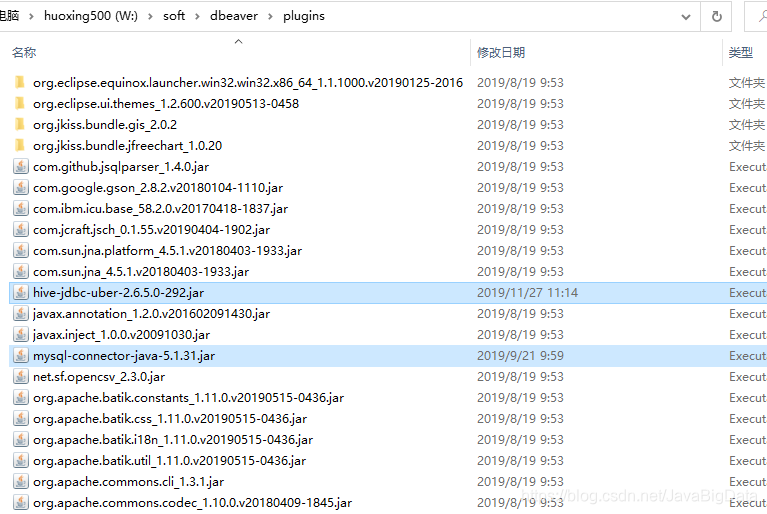Screen dimensions: 767x514
Task: Click the search box
Action: [756, 17]
